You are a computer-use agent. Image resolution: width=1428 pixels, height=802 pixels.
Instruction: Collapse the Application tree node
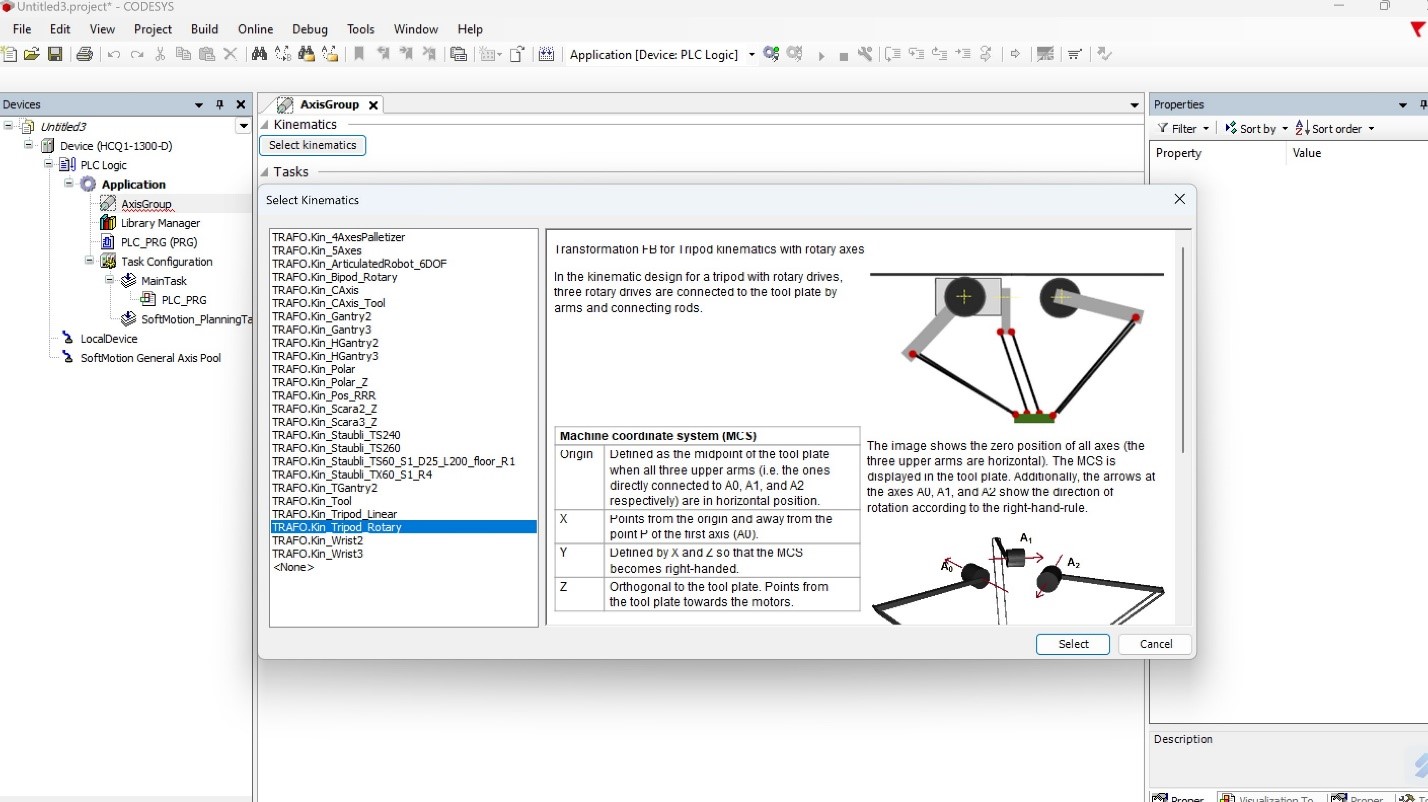[69, 184]
